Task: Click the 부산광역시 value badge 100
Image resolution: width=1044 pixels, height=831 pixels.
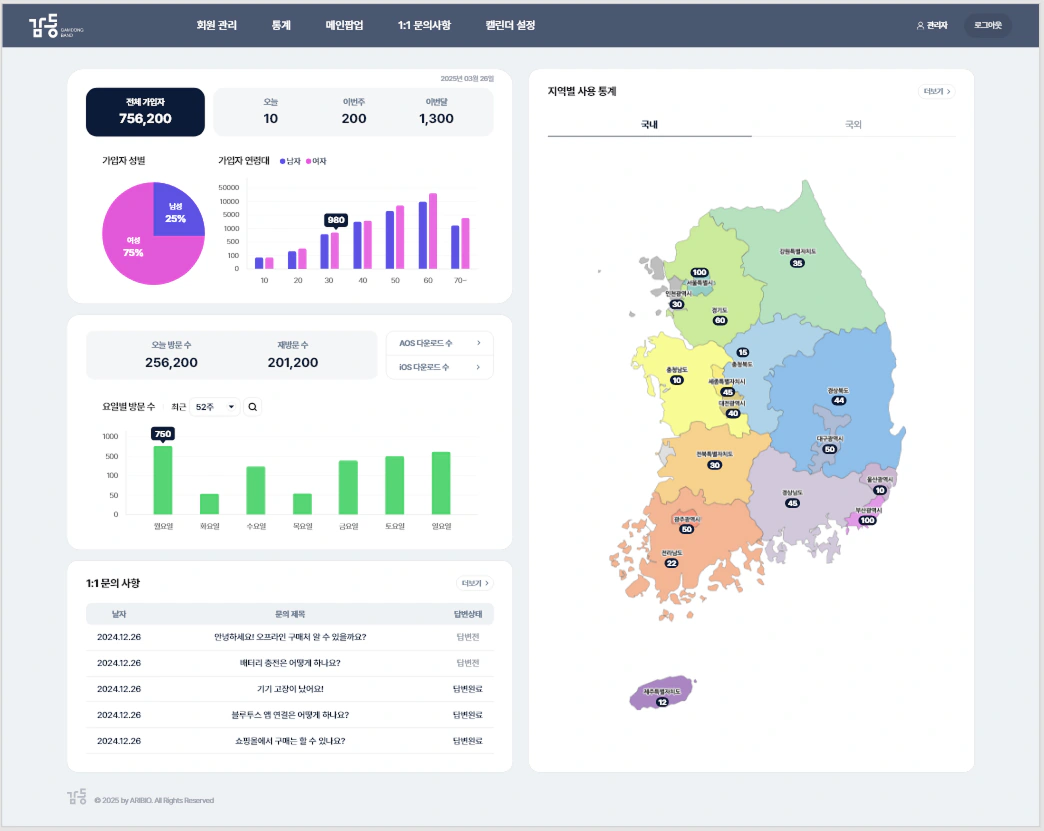Action: click(x=867, y=520)
